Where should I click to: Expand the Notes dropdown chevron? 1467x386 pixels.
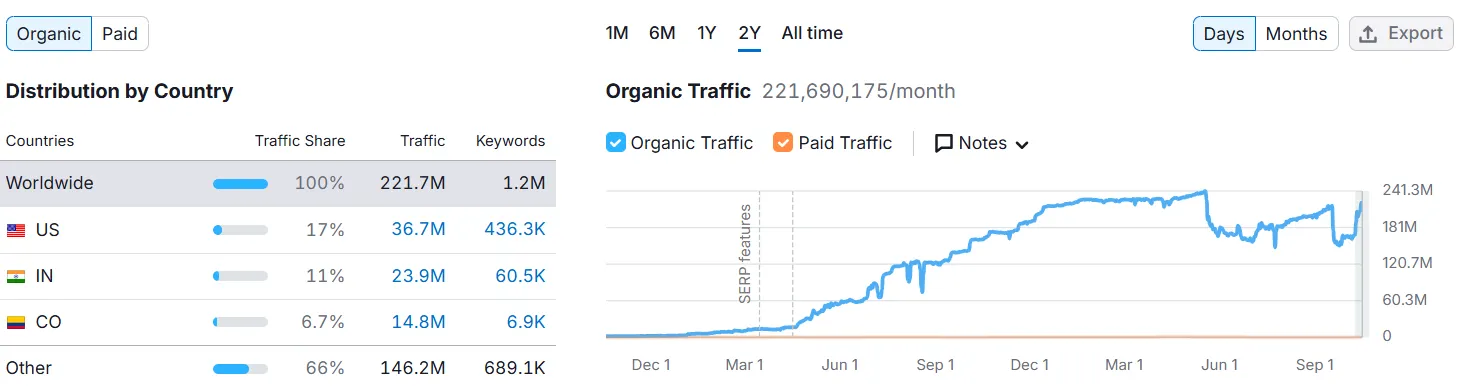tap(1022, 144)
